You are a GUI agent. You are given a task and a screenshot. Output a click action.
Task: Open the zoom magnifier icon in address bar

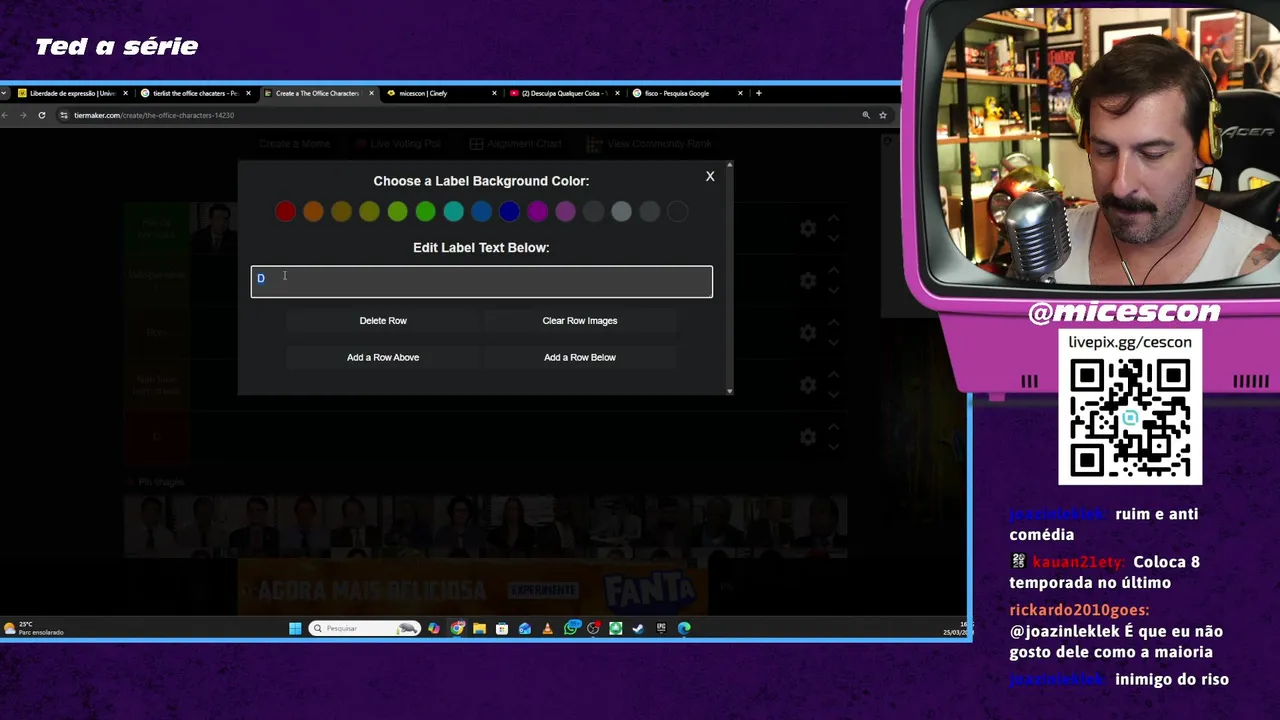coord(865,115)
